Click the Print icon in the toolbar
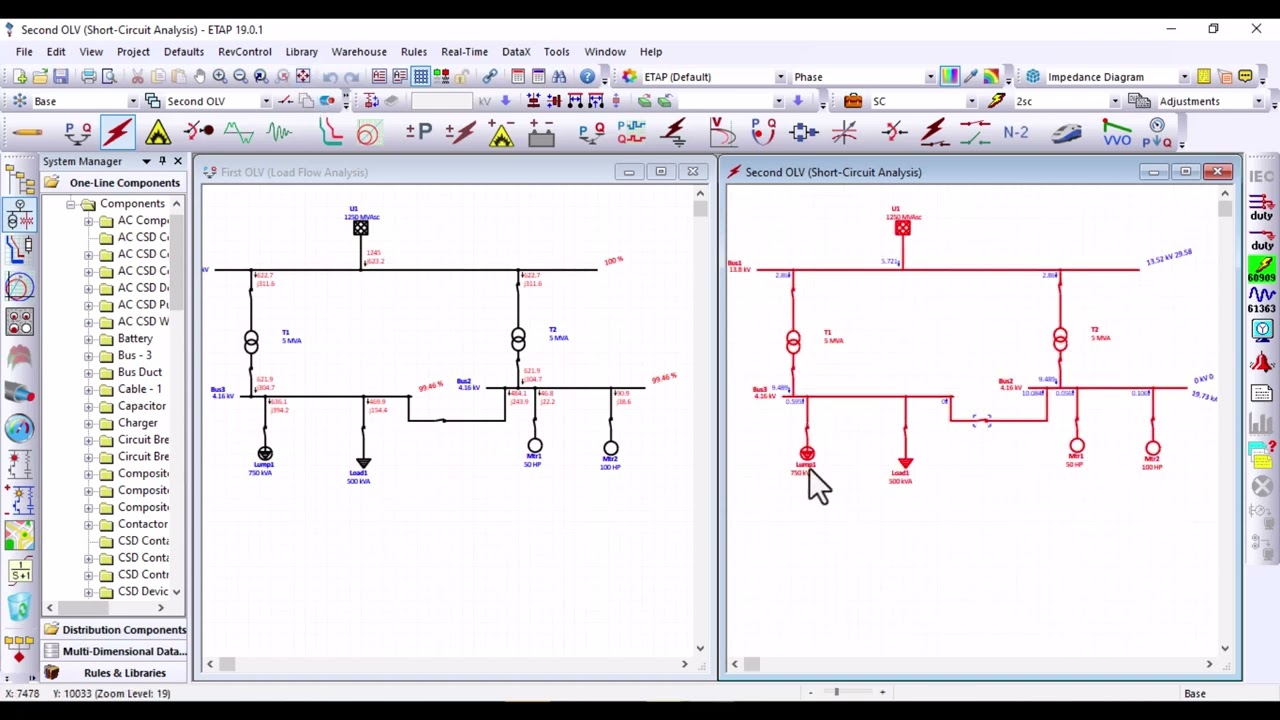 pos(89,77)
